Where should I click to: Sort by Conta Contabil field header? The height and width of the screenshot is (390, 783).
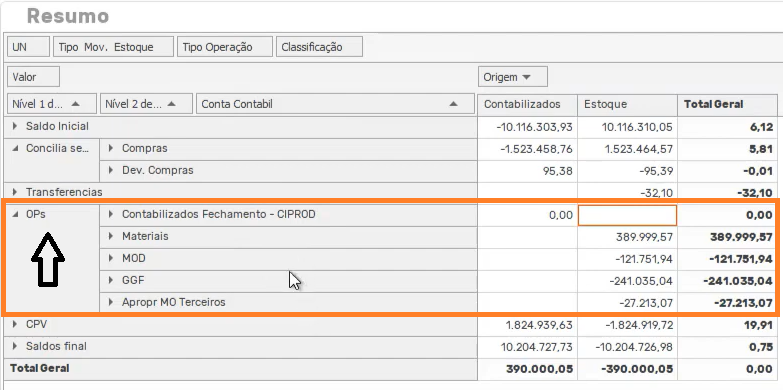click(335, 104)
